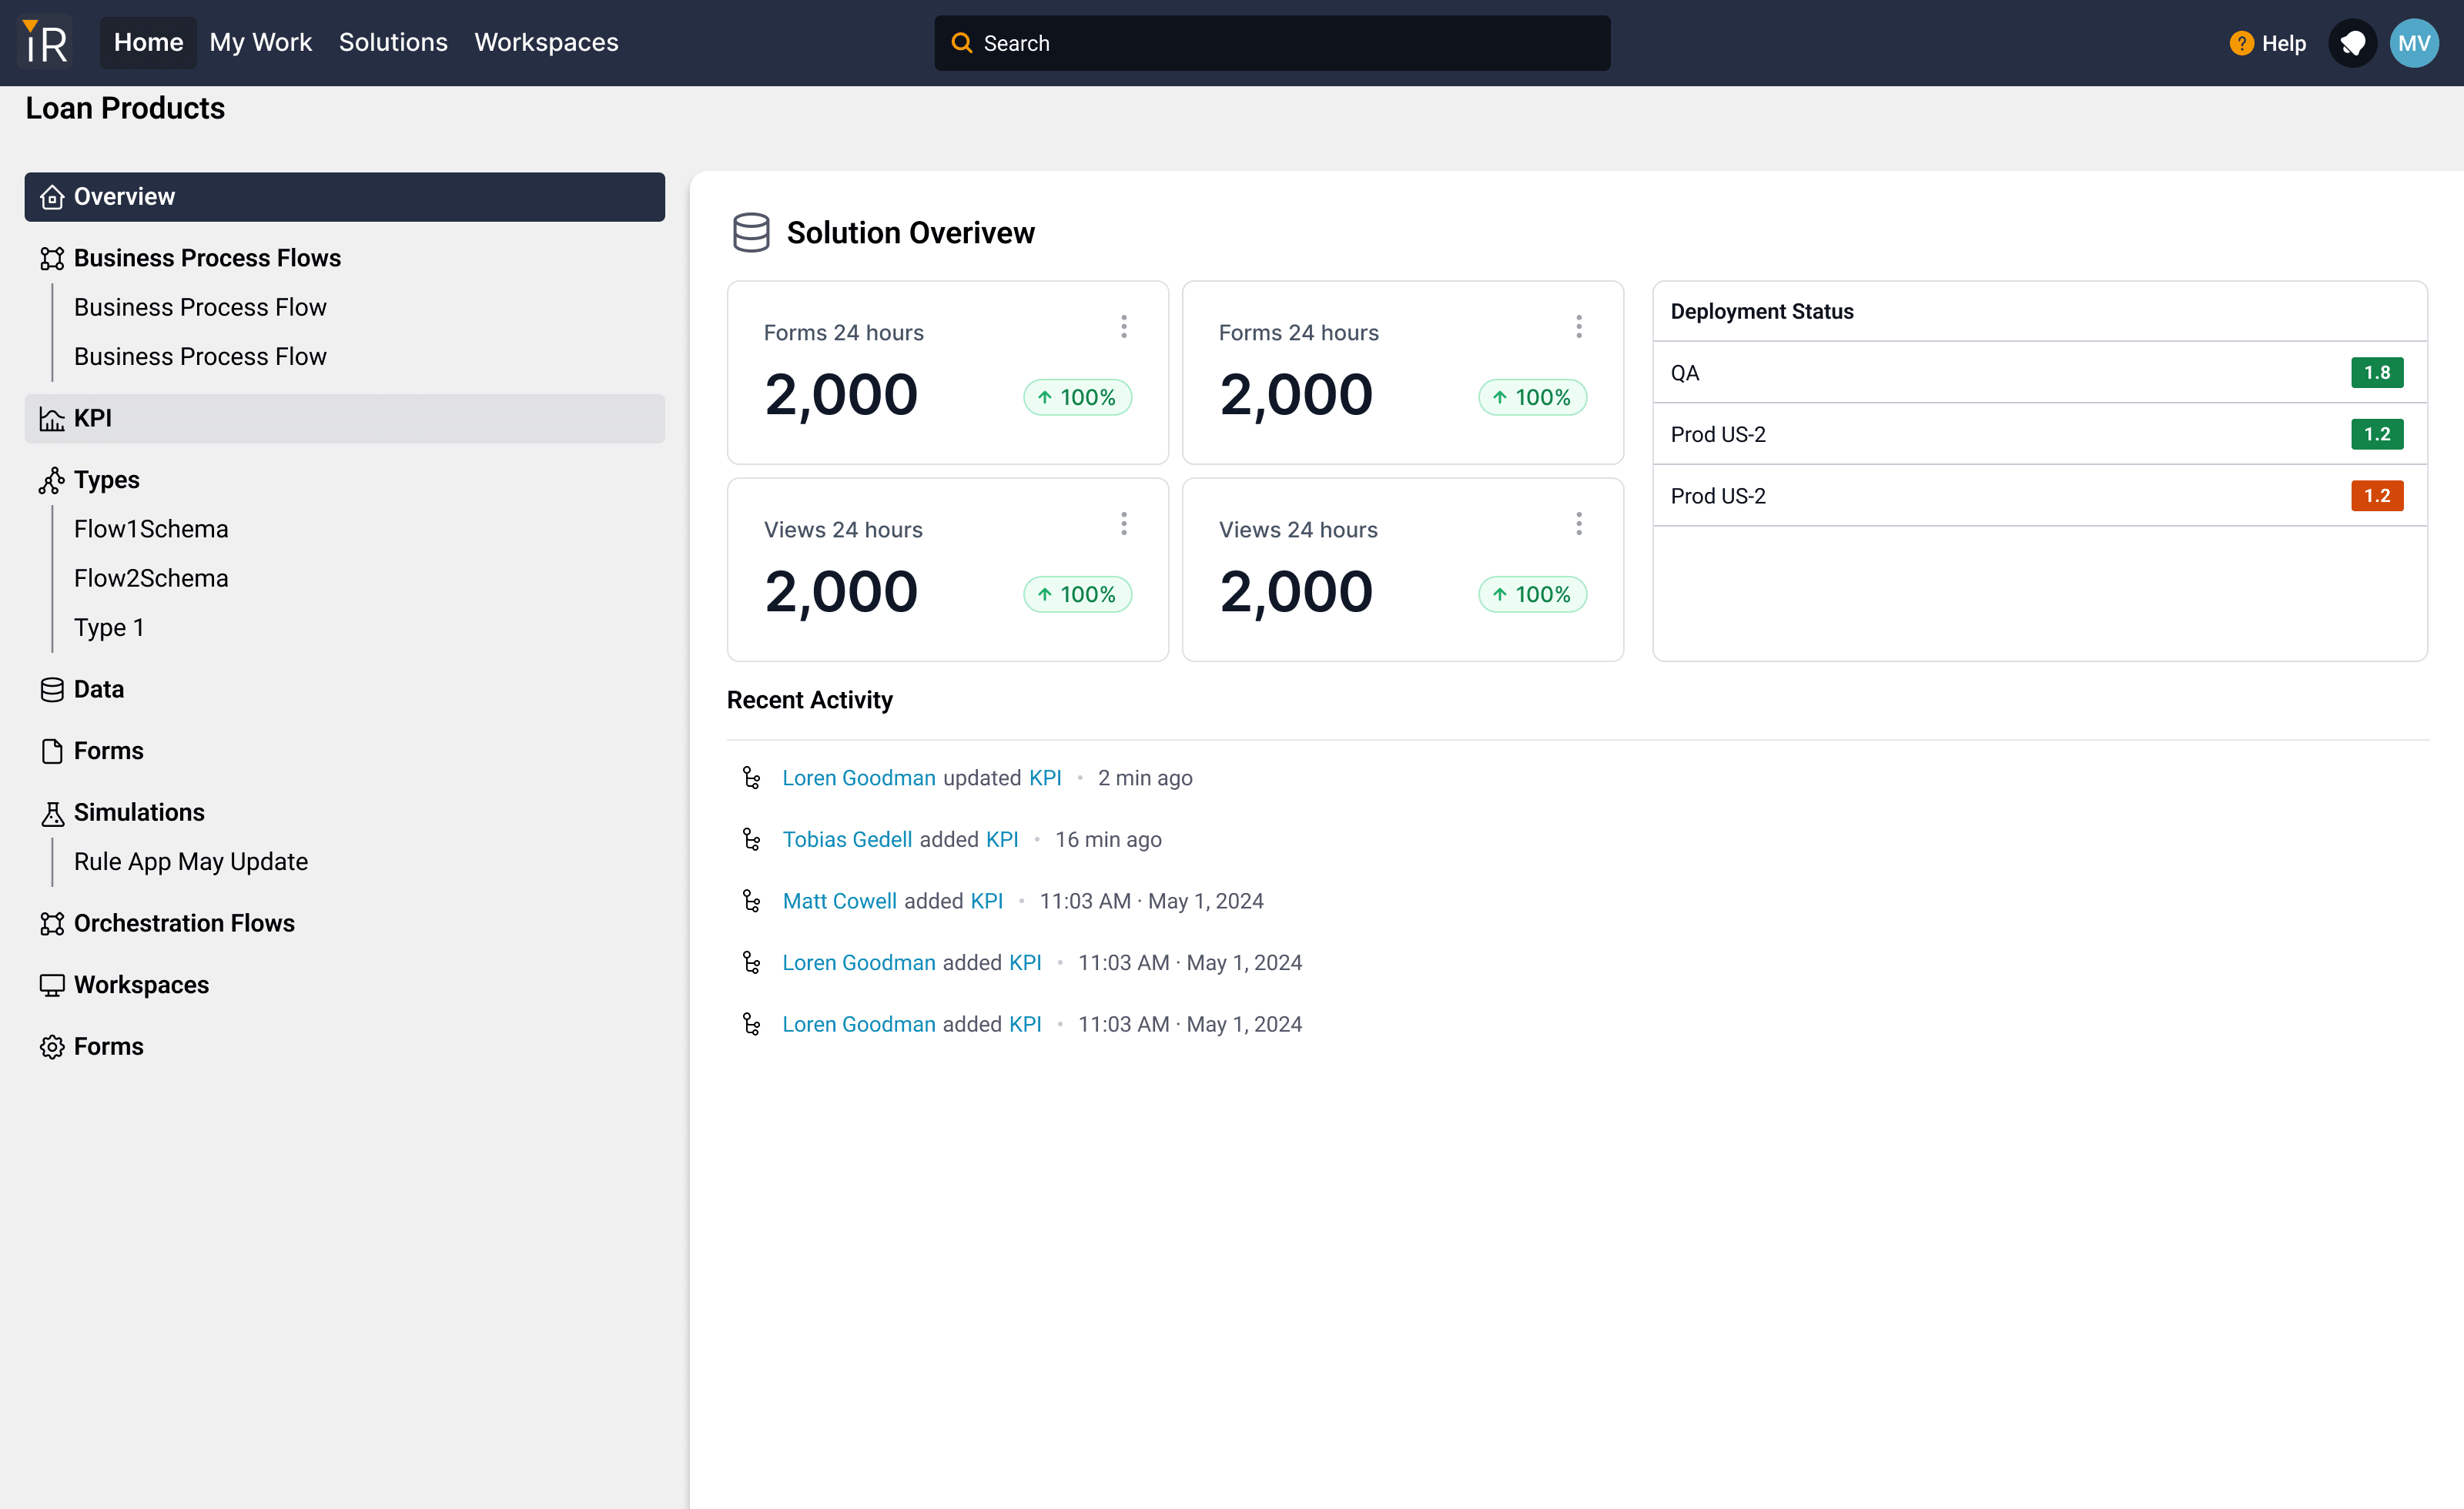Open options menu on first Views 24 hours card
This screenshot has height=1509, width=2464.
1124,524
